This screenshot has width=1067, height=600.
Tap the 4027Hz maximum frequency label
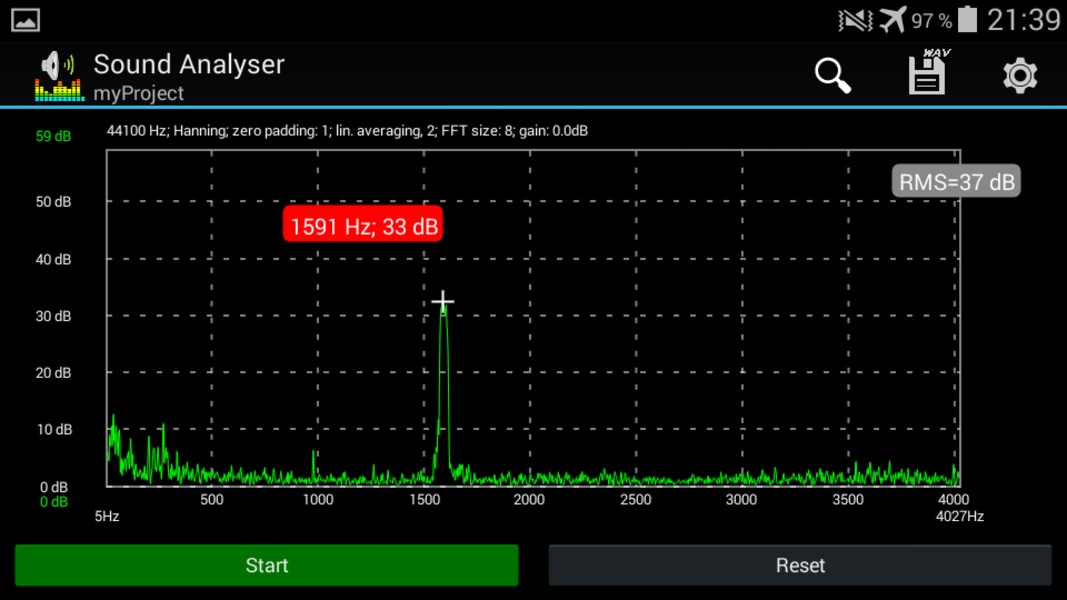(959, 516)
